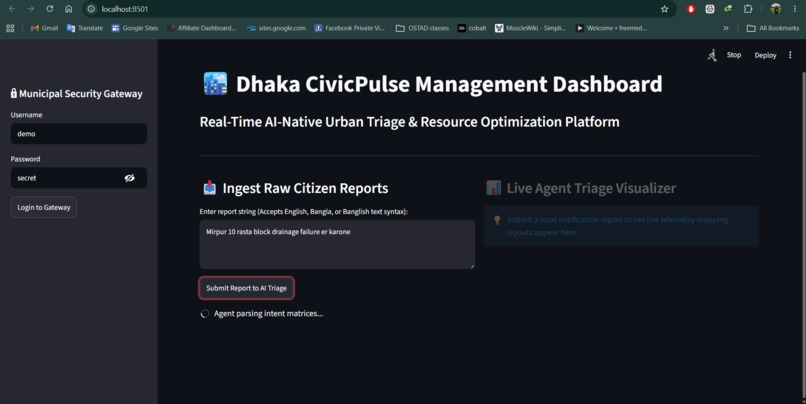Click the citizen report text area

point(337,245)
